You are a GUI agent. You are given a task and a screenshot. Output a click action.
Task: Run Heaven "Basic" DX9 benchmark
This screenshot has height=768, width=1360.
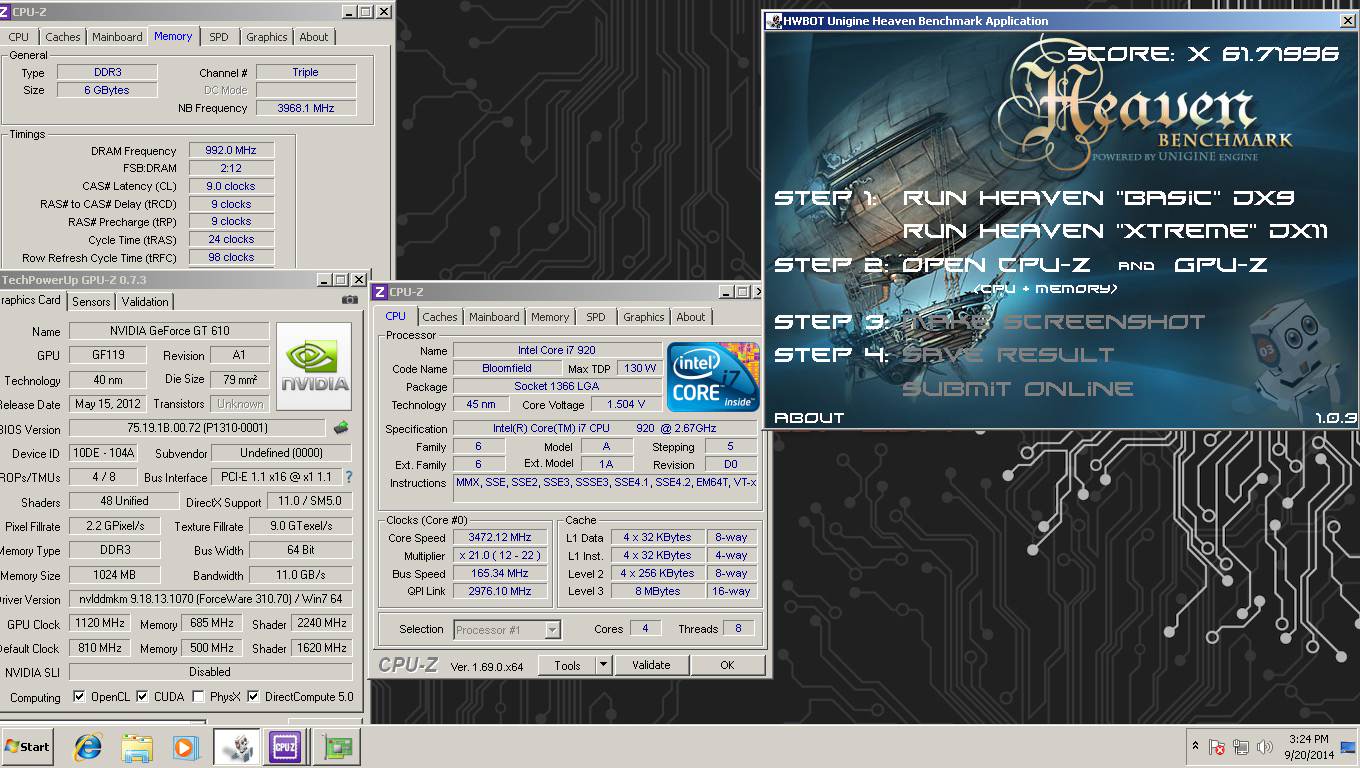(x=1099, y=197)
